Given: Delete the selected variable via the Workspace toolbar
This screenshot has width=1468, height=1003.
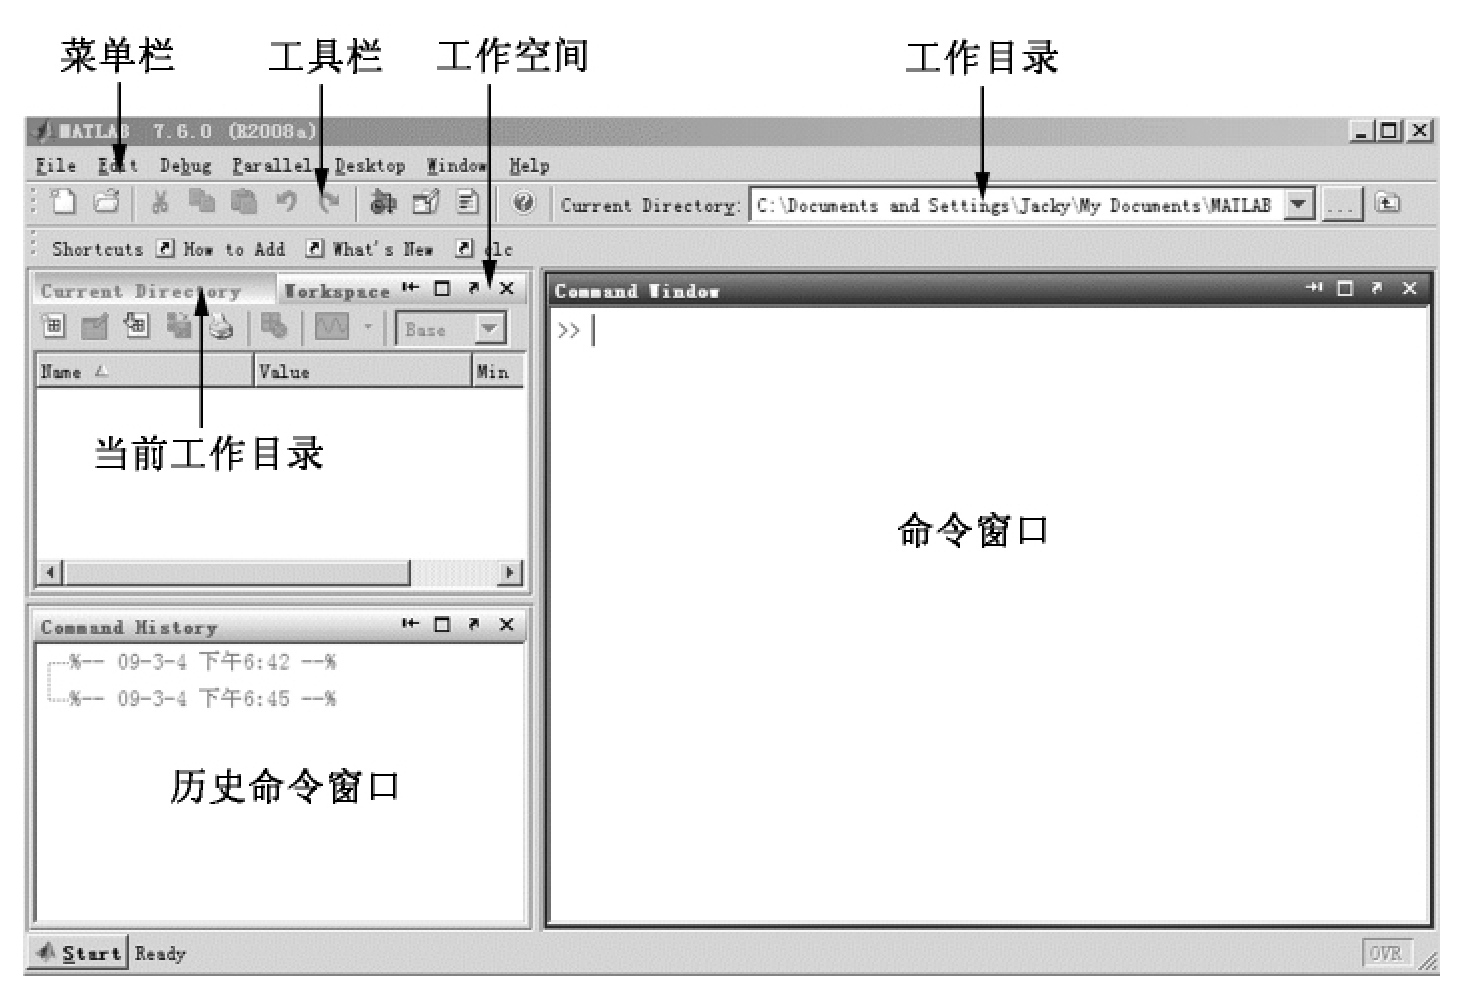Looking at the screenshot, I should [x=273, y=326].
